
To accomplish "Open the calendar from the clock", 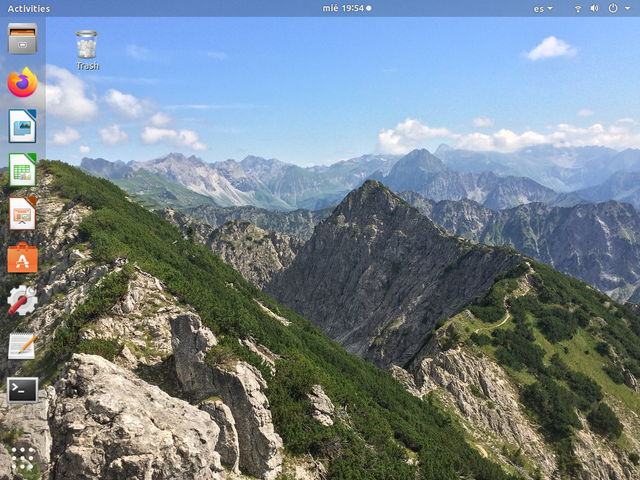I will 343,8.
